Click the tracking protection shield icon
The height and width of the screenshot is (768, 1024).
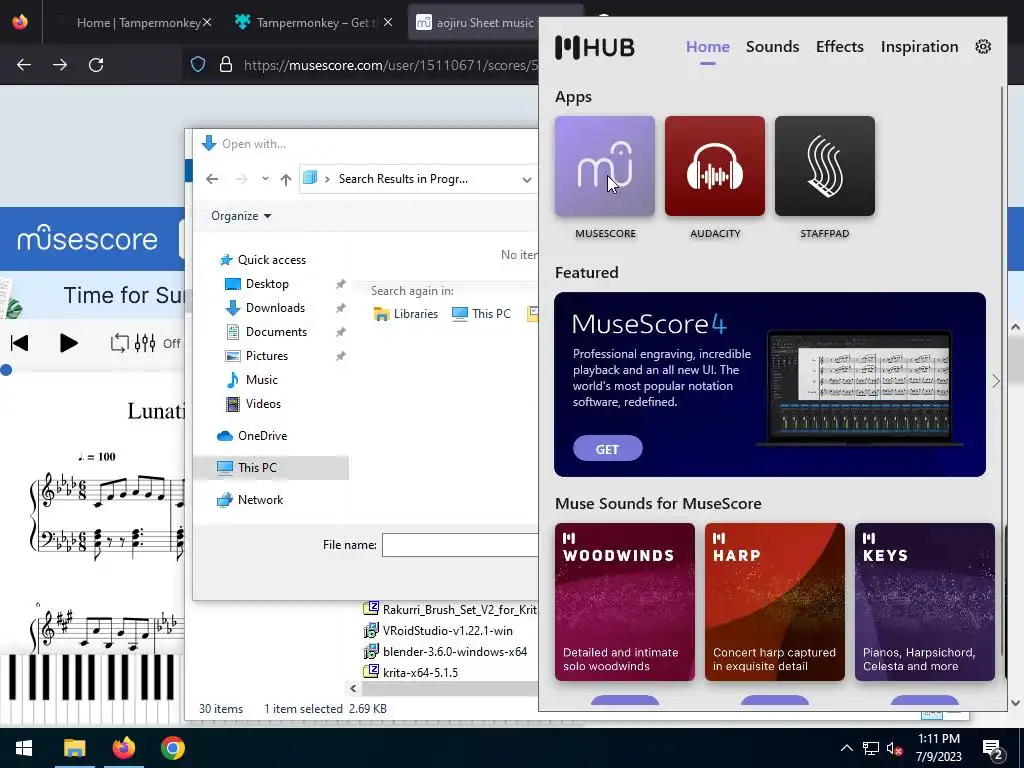click(198, 65)
